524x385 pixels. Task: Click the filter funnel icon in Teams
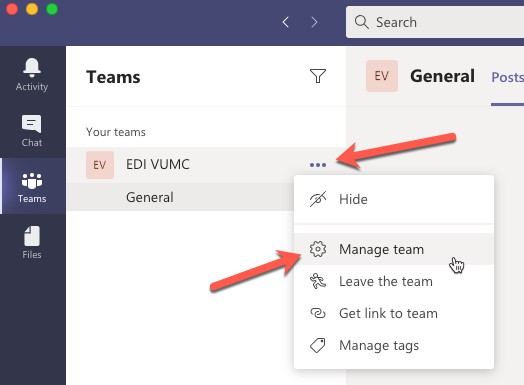(318, 76)
